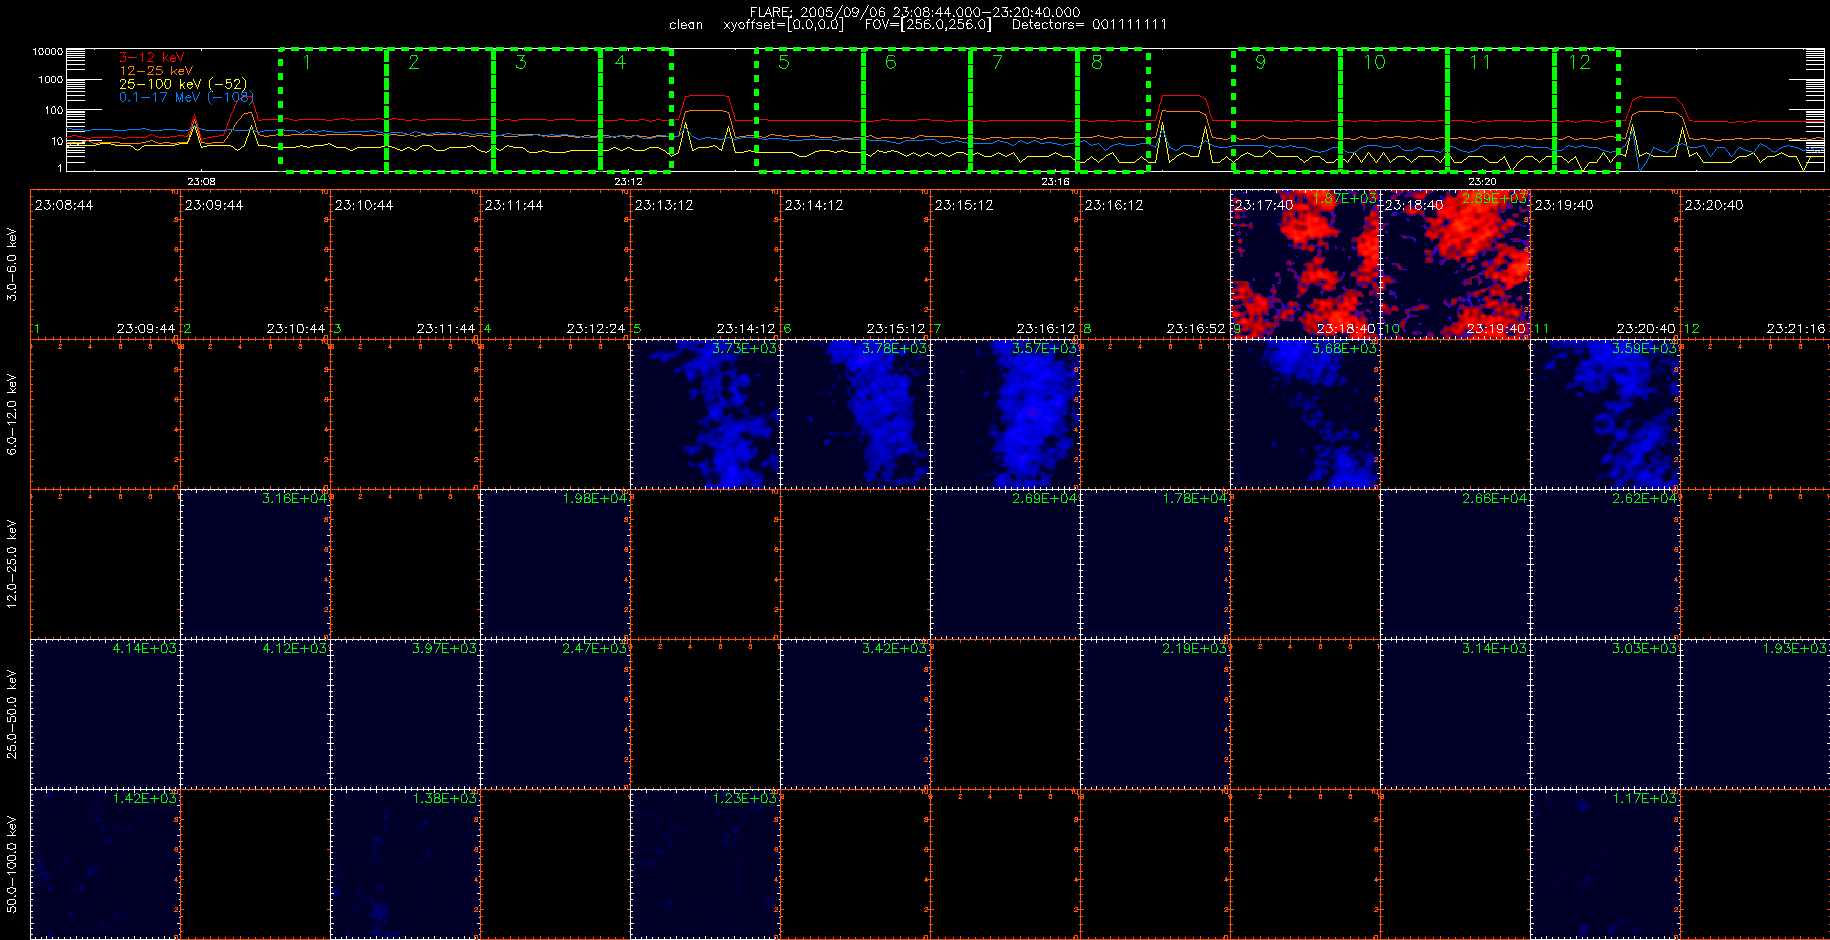The image size is (1830, 940).
Task: Choose interval 7 box in the light curve
Action: pos(1024,110)
